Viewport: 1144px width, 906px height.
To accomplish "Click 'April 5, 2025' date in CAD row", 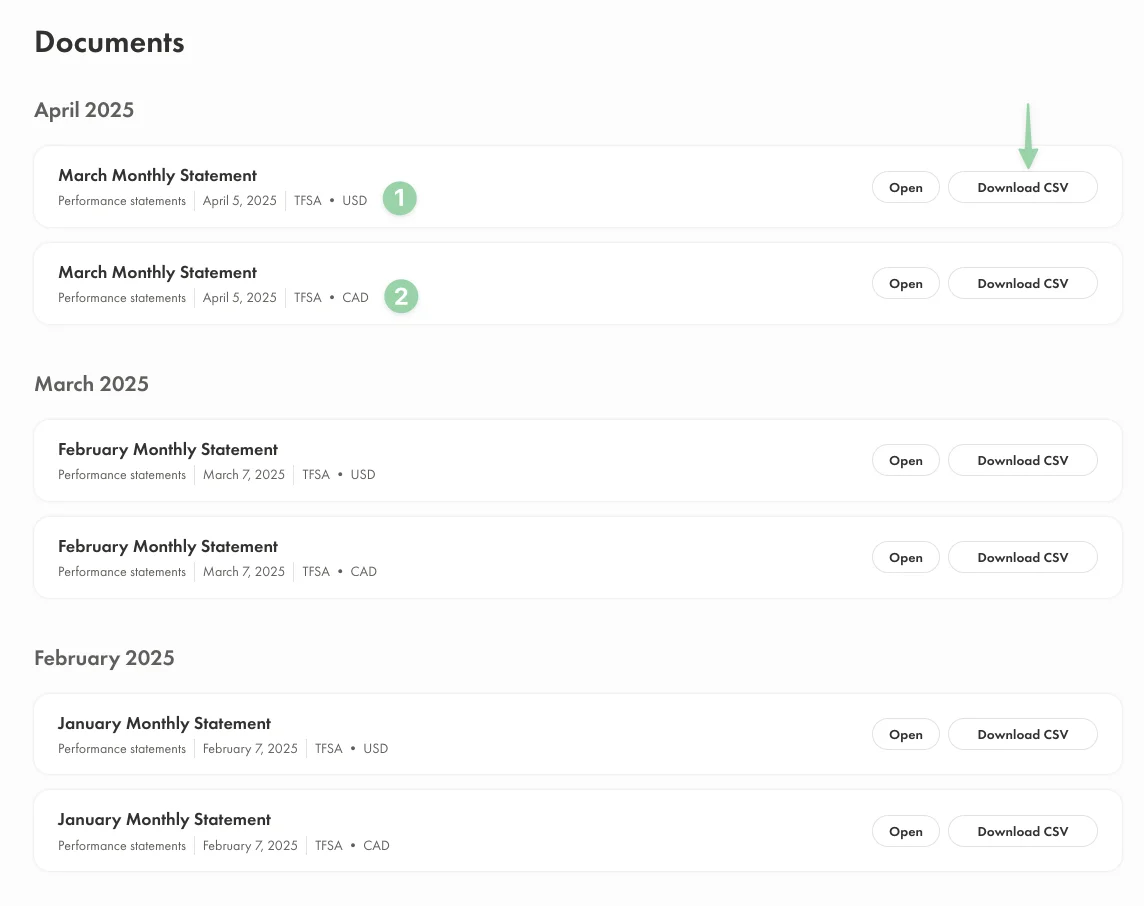I will click(x=239, y=298).
